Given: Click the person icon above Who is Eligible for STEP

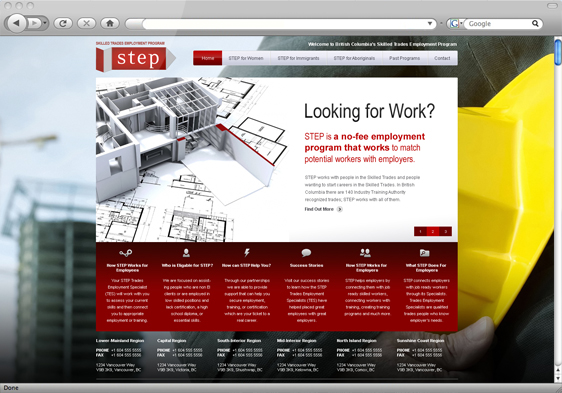Looking at the screenshot, I should (186, 252).
